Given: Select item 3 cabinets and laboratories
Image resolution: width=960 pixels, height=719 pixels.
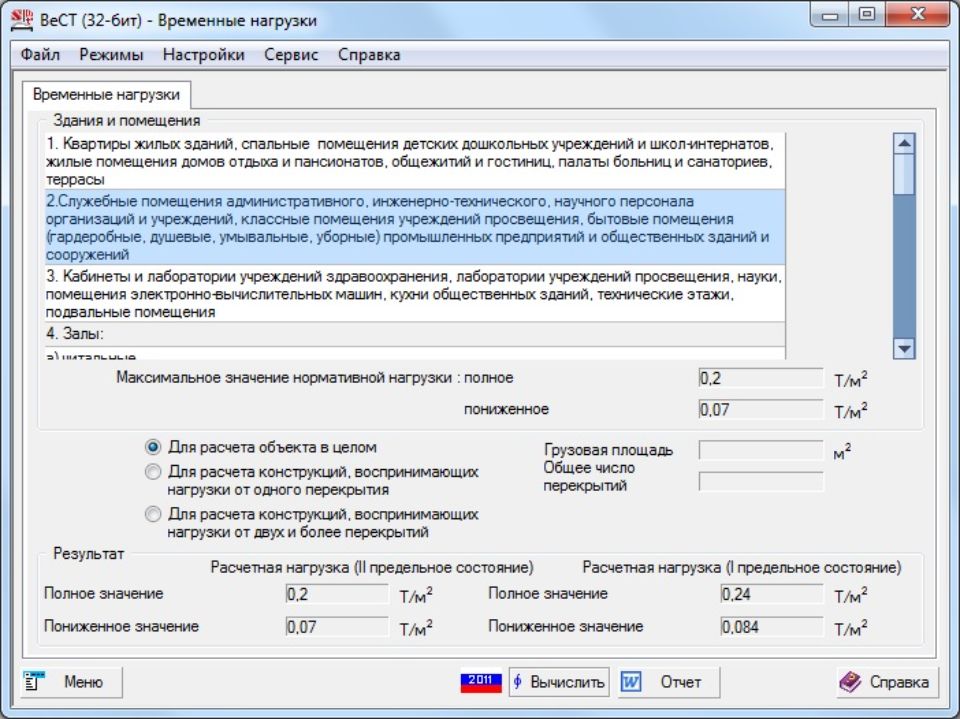Looking at the screenshot, I should click(410, 293).
